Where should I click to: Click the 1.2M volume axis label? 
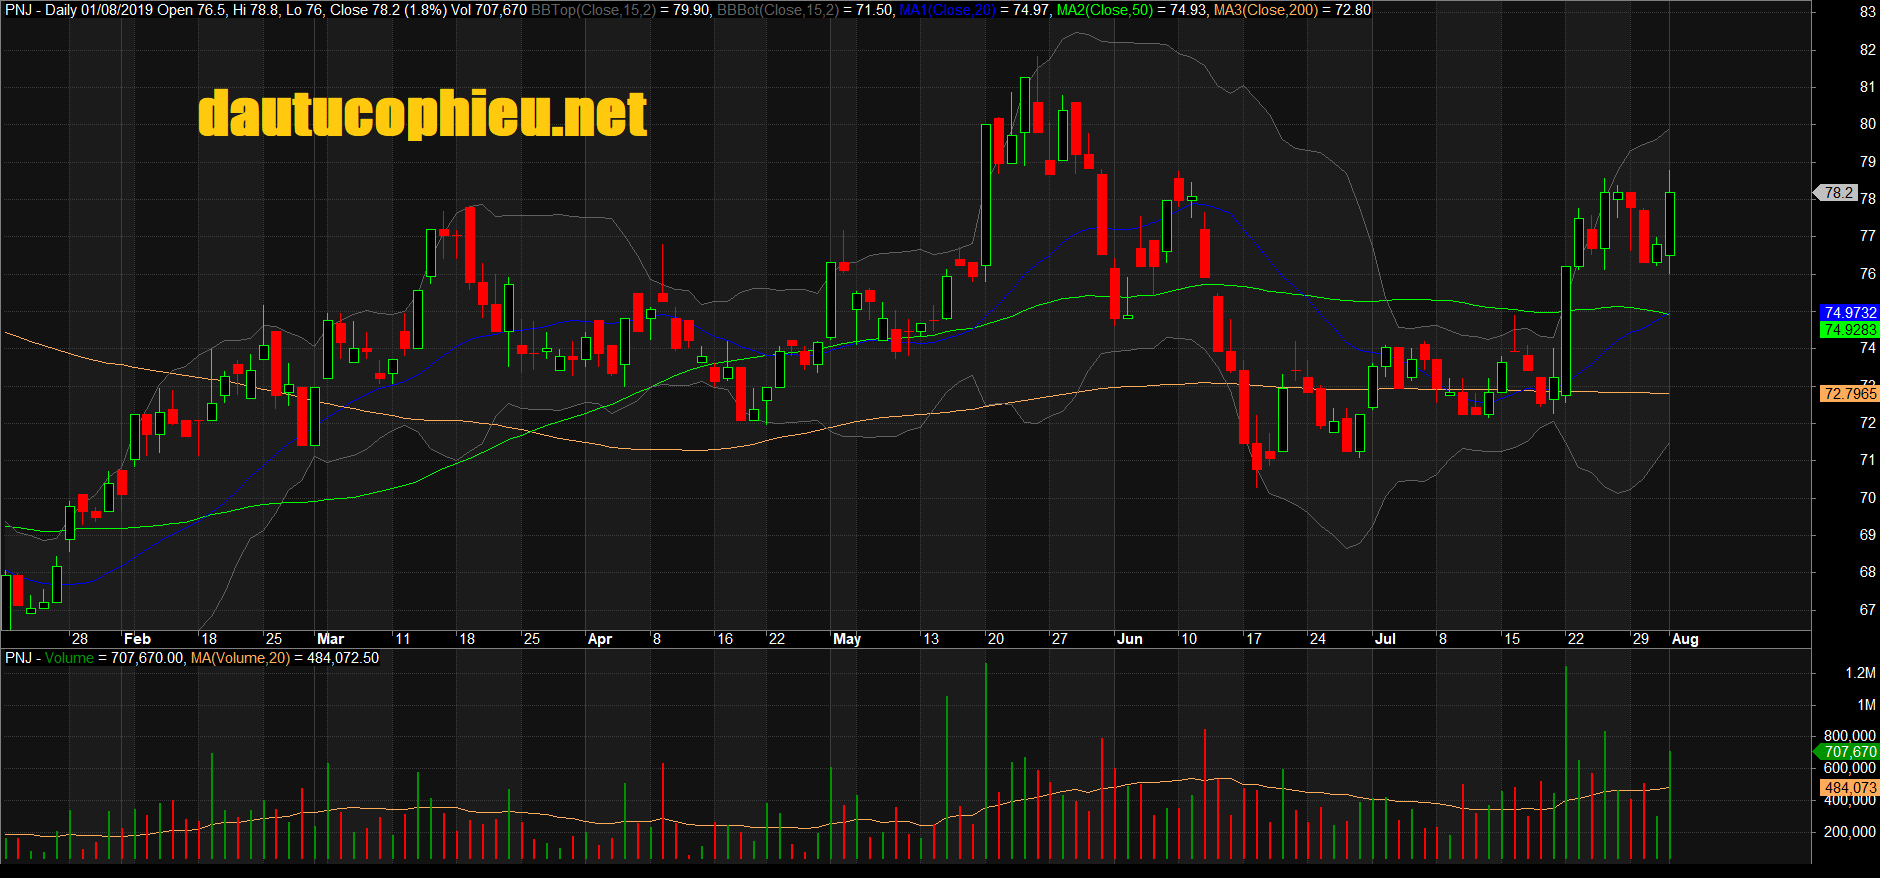pyautogui.click(x=1860, y=673)
